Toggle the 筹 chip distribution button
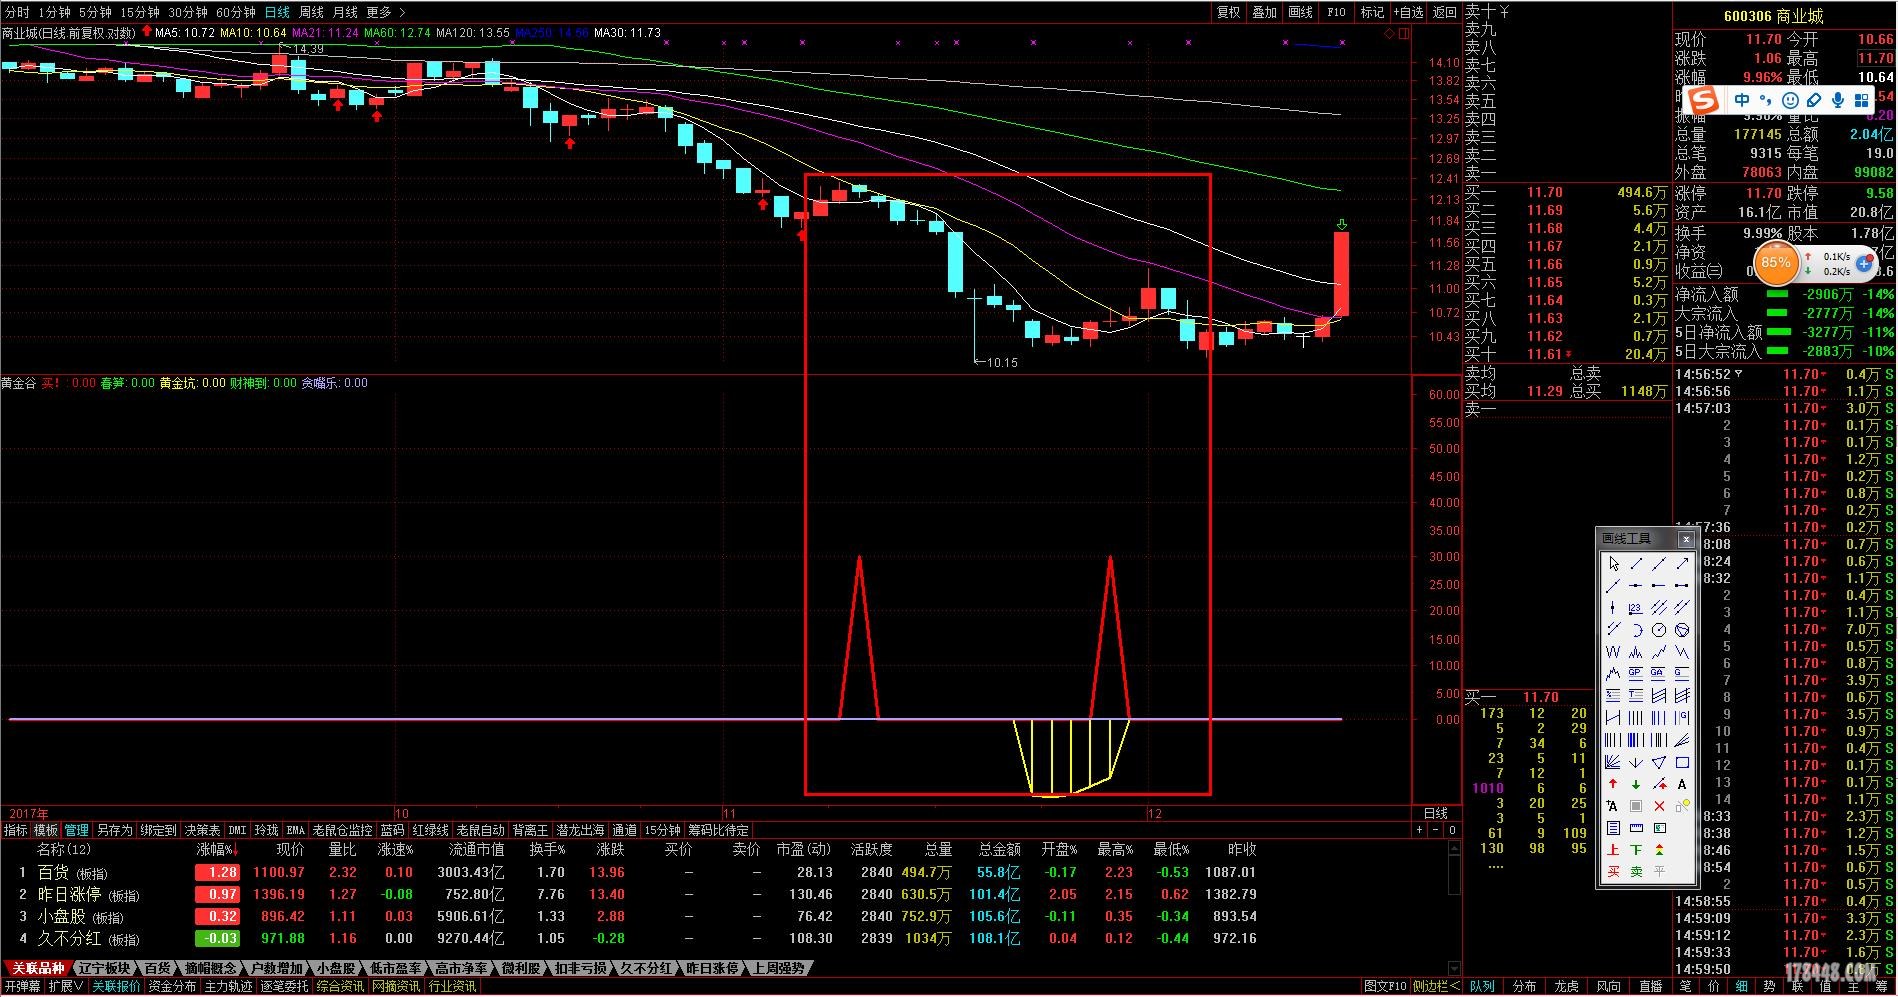Viewport: 1898px width, 997px height. tap(1882, 986)
